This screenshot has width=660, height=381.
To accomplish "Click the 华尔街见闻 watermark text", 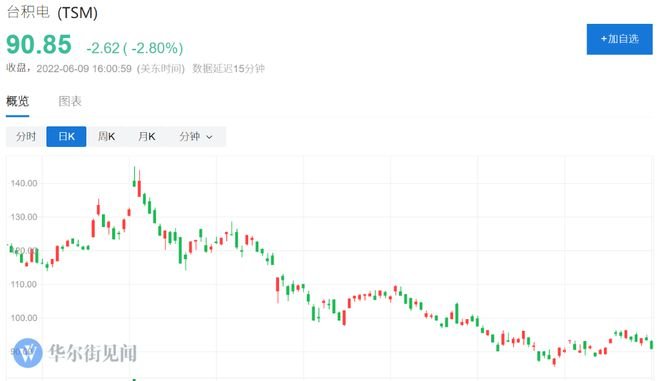I will (x=93, y=353).
